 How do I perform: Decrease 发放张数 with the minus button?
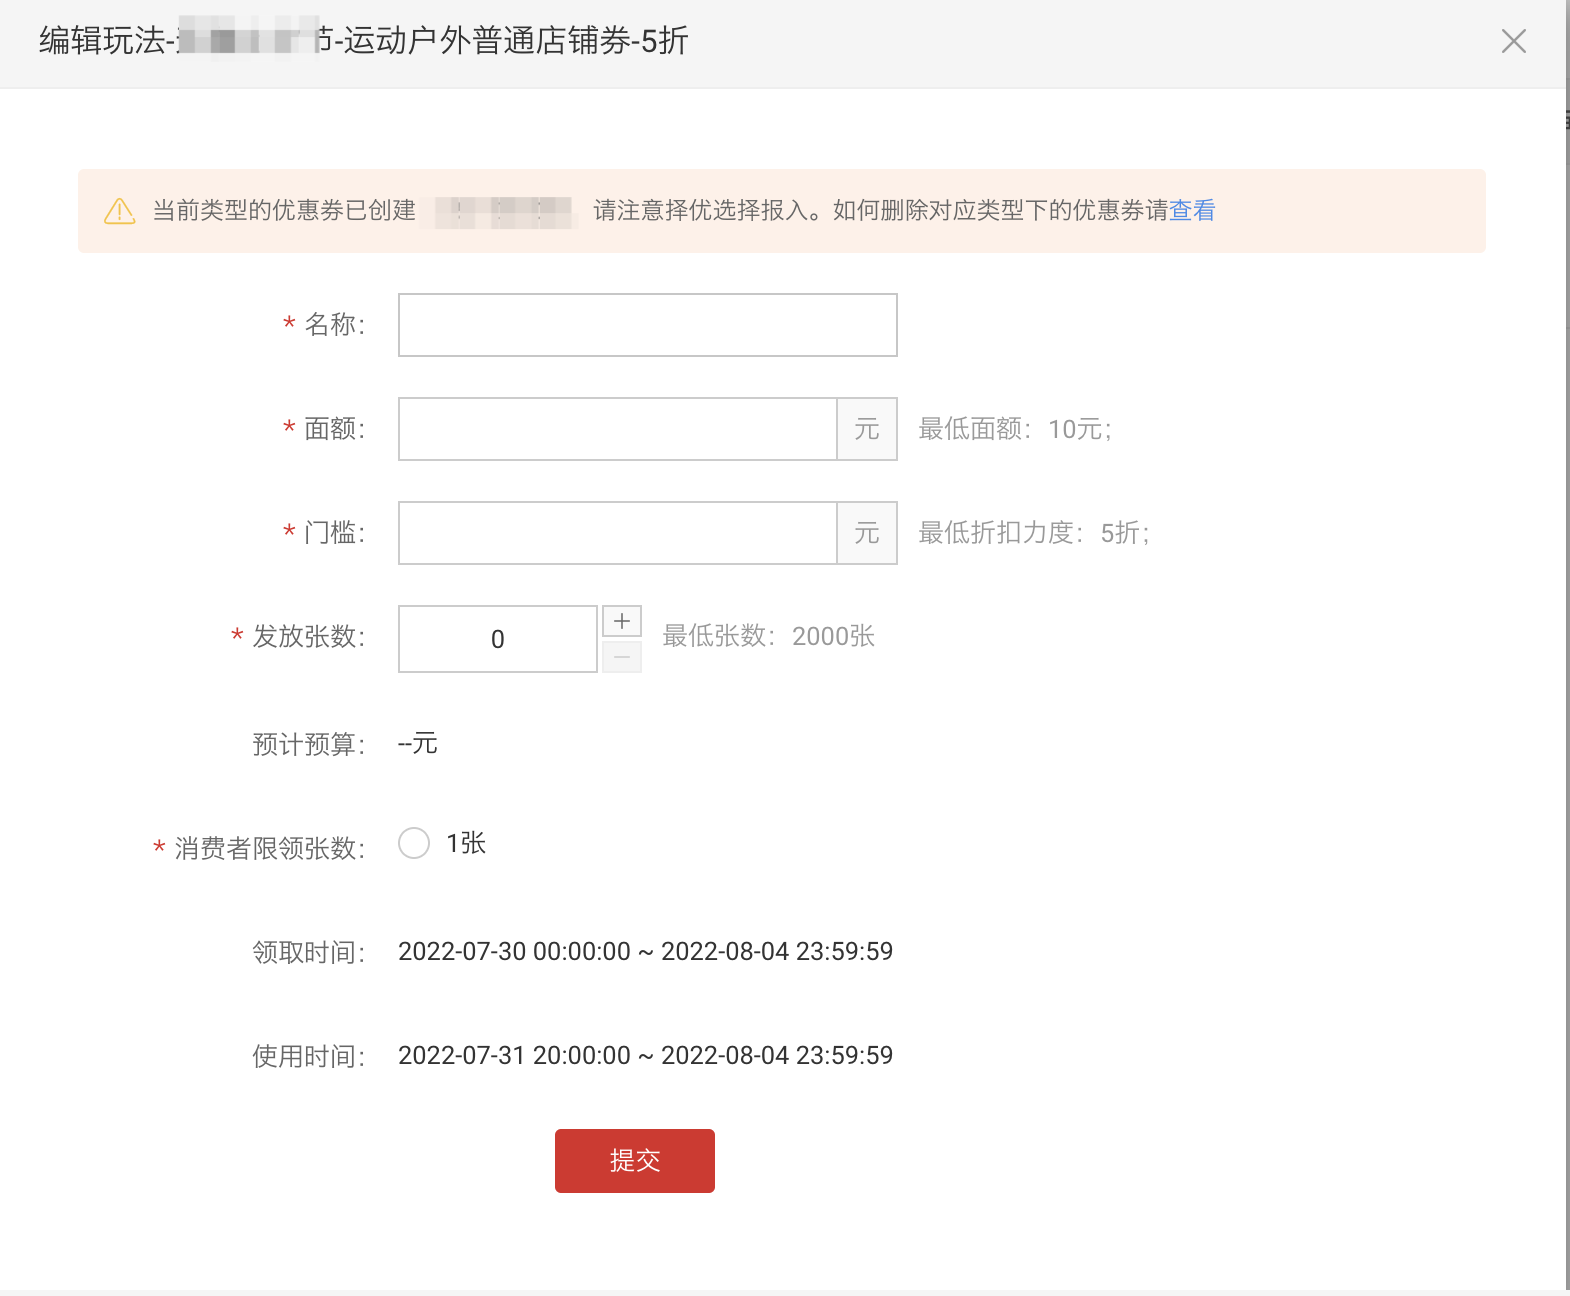coord(622,657)
